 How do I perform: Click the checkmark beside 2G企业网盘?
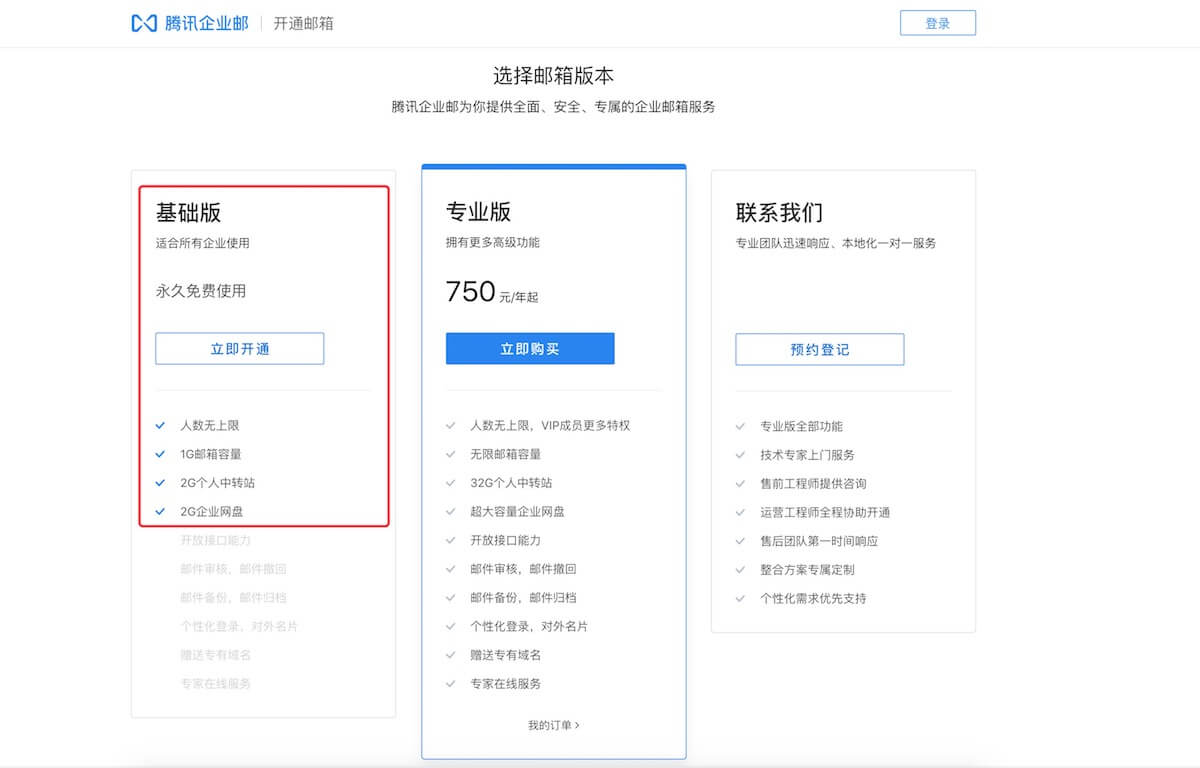point(160,513)
